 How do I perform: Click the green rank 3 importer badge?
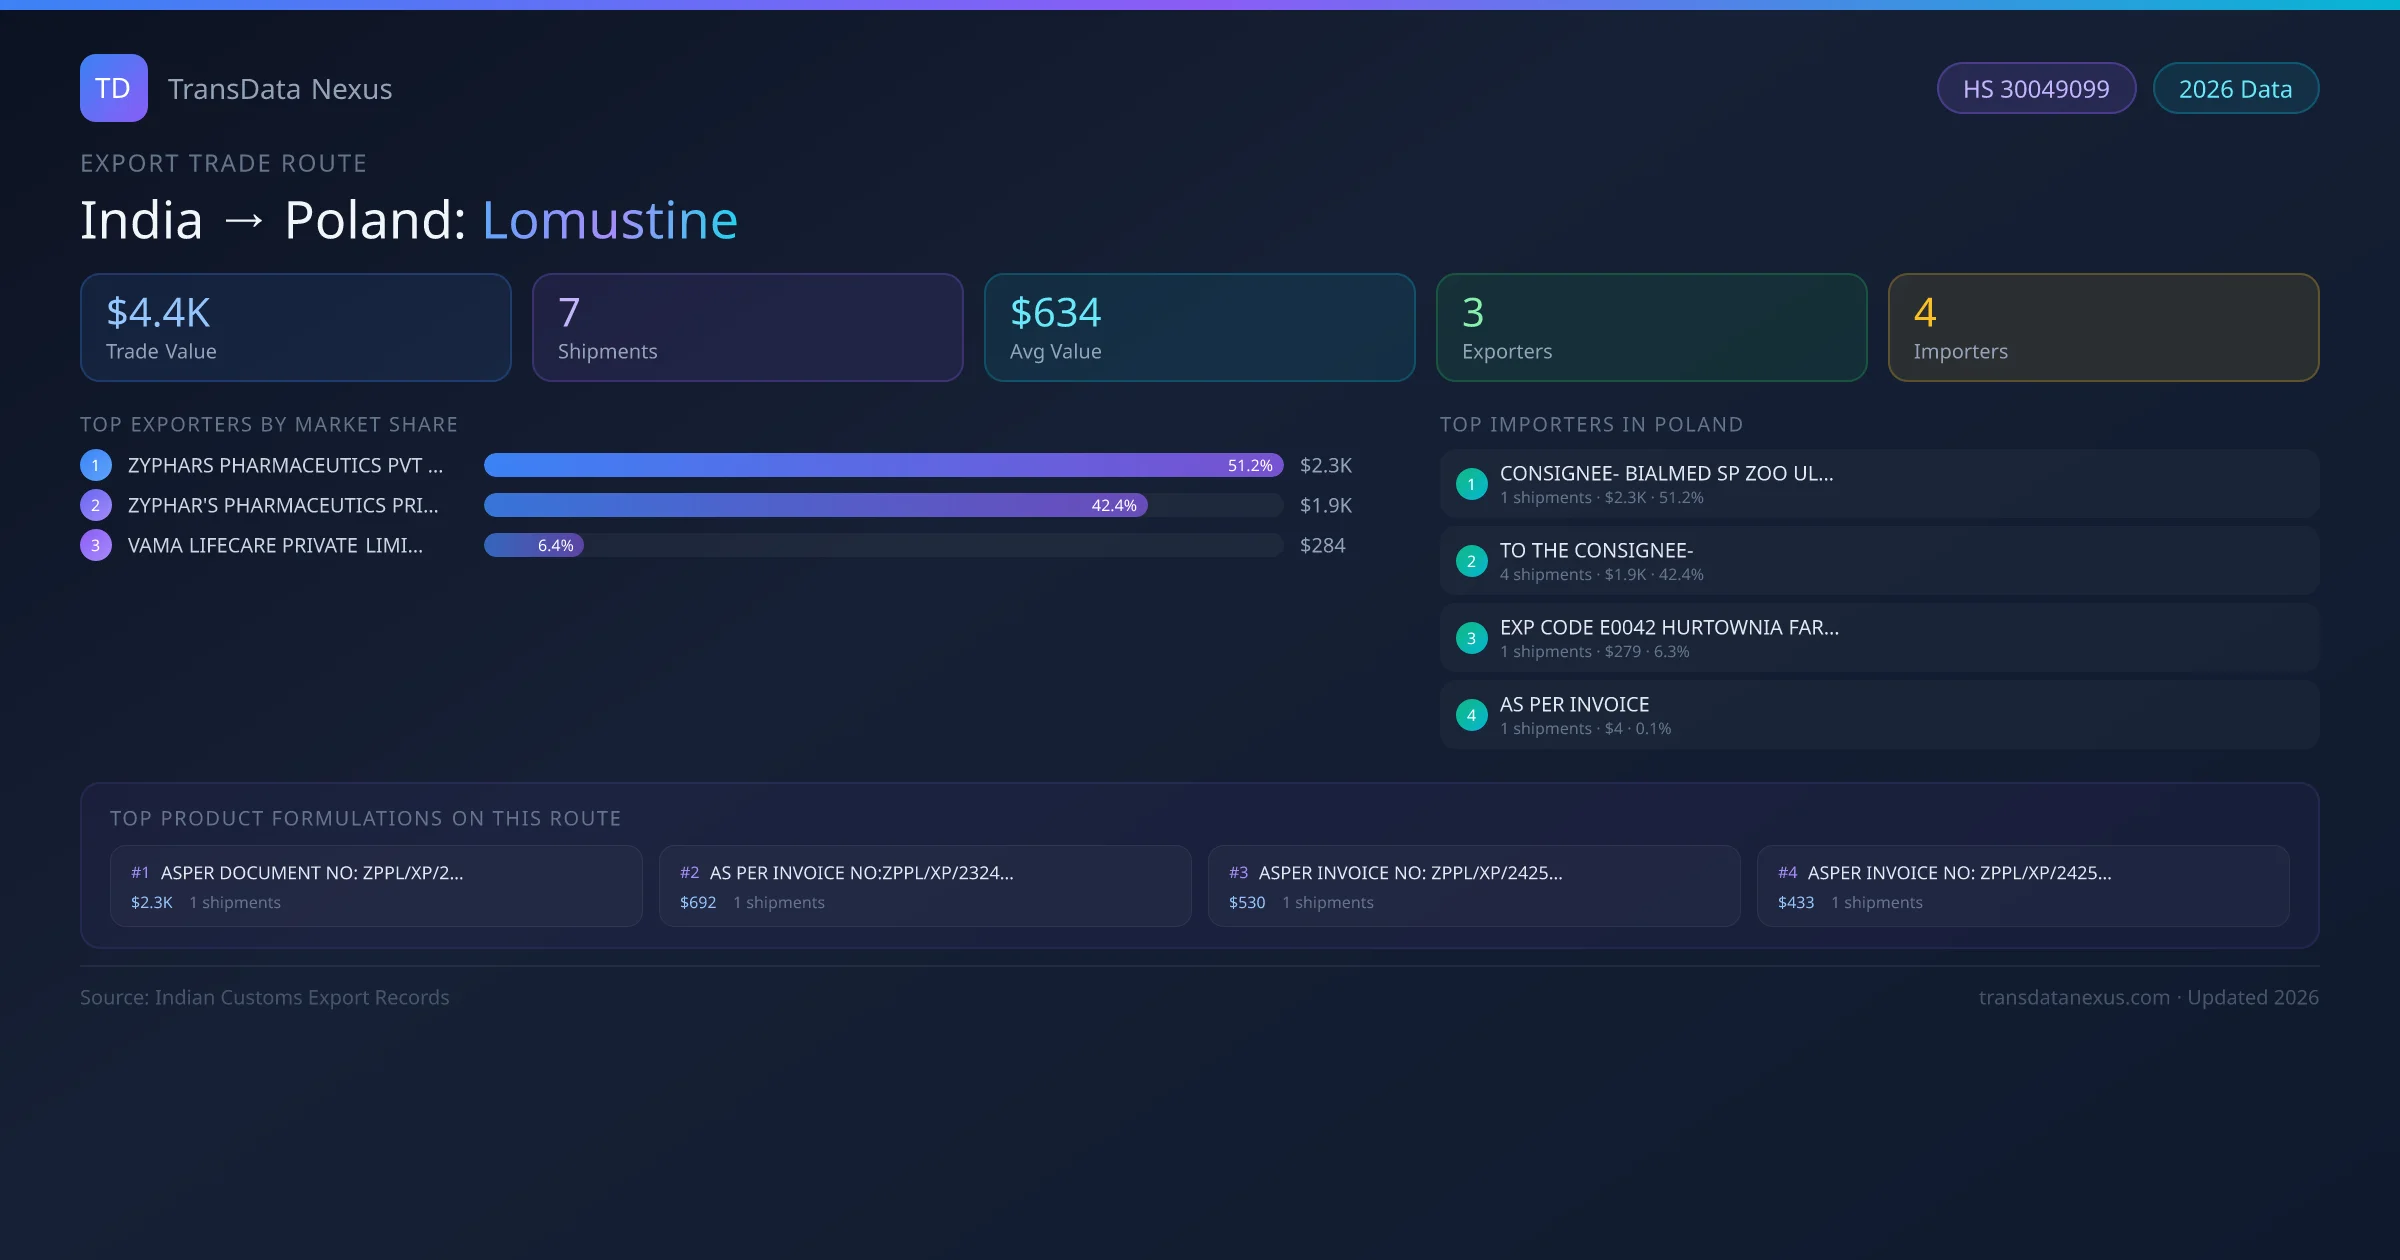pyautogui.click(x=1471, y=638)
